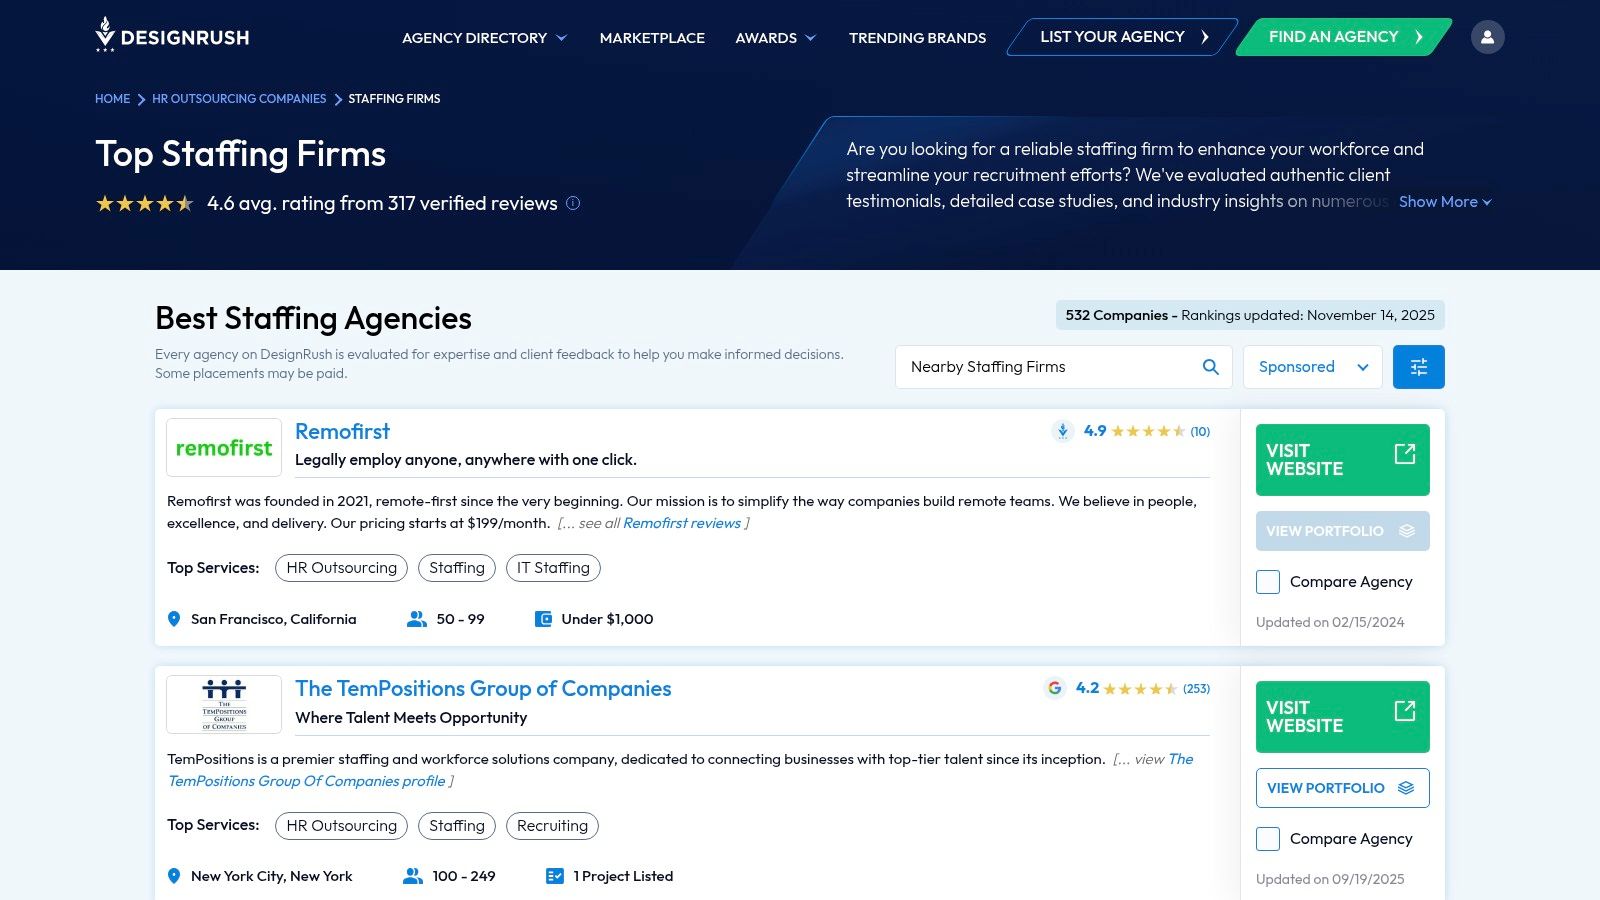Image resolution: width=1600 pixels, height=900 pixels.
Task: Tick Compare Agency checkbox for TemPositions
Action: coord(1268,839)
